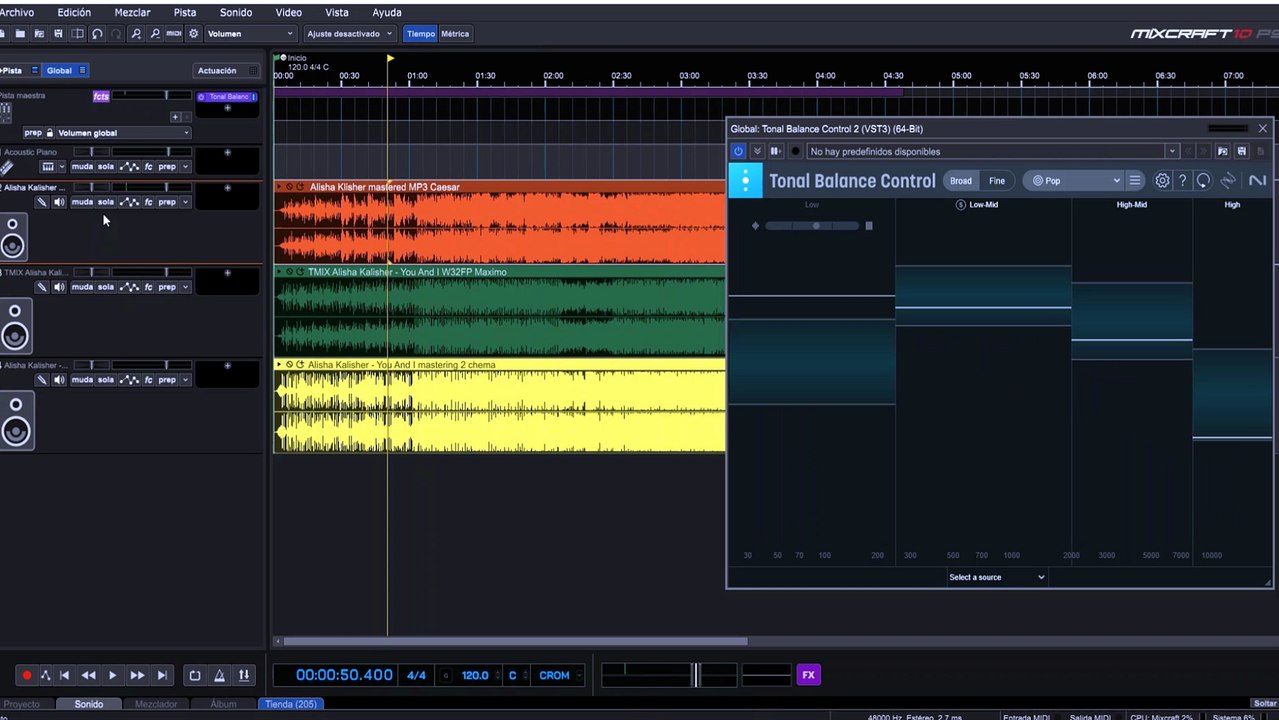Open the Ayuda menu
1279x720 pixels.
pyautogui.click(x=387, y=13)
